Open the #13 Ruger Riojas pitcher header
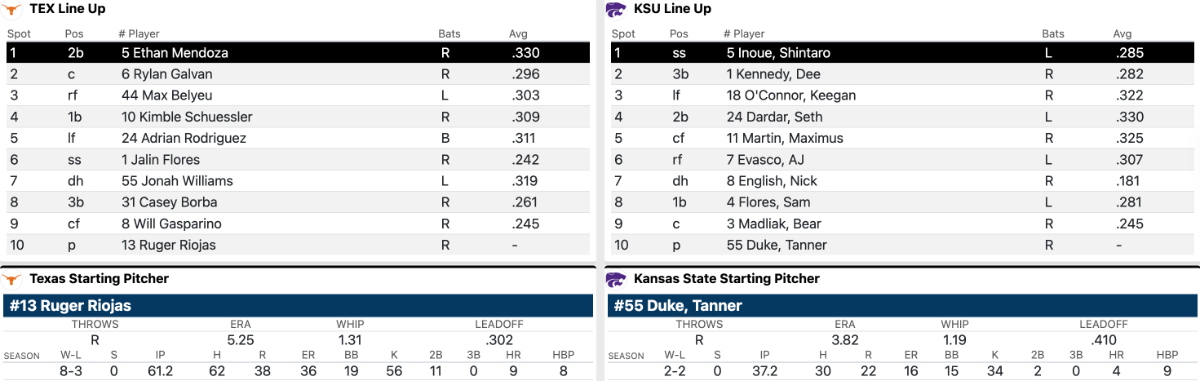 [x=297, y=306]
